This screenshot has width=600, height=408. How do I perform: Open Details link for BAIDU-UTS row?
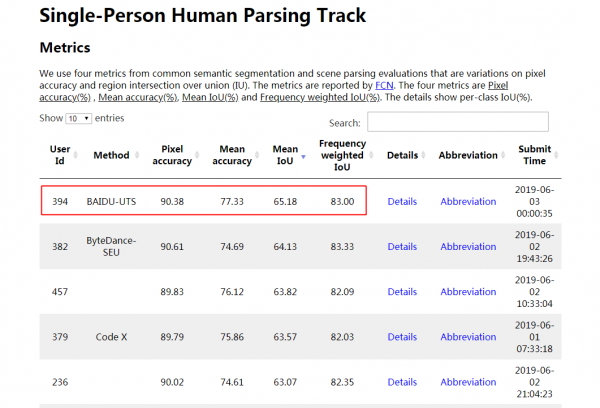click(402, 202)
